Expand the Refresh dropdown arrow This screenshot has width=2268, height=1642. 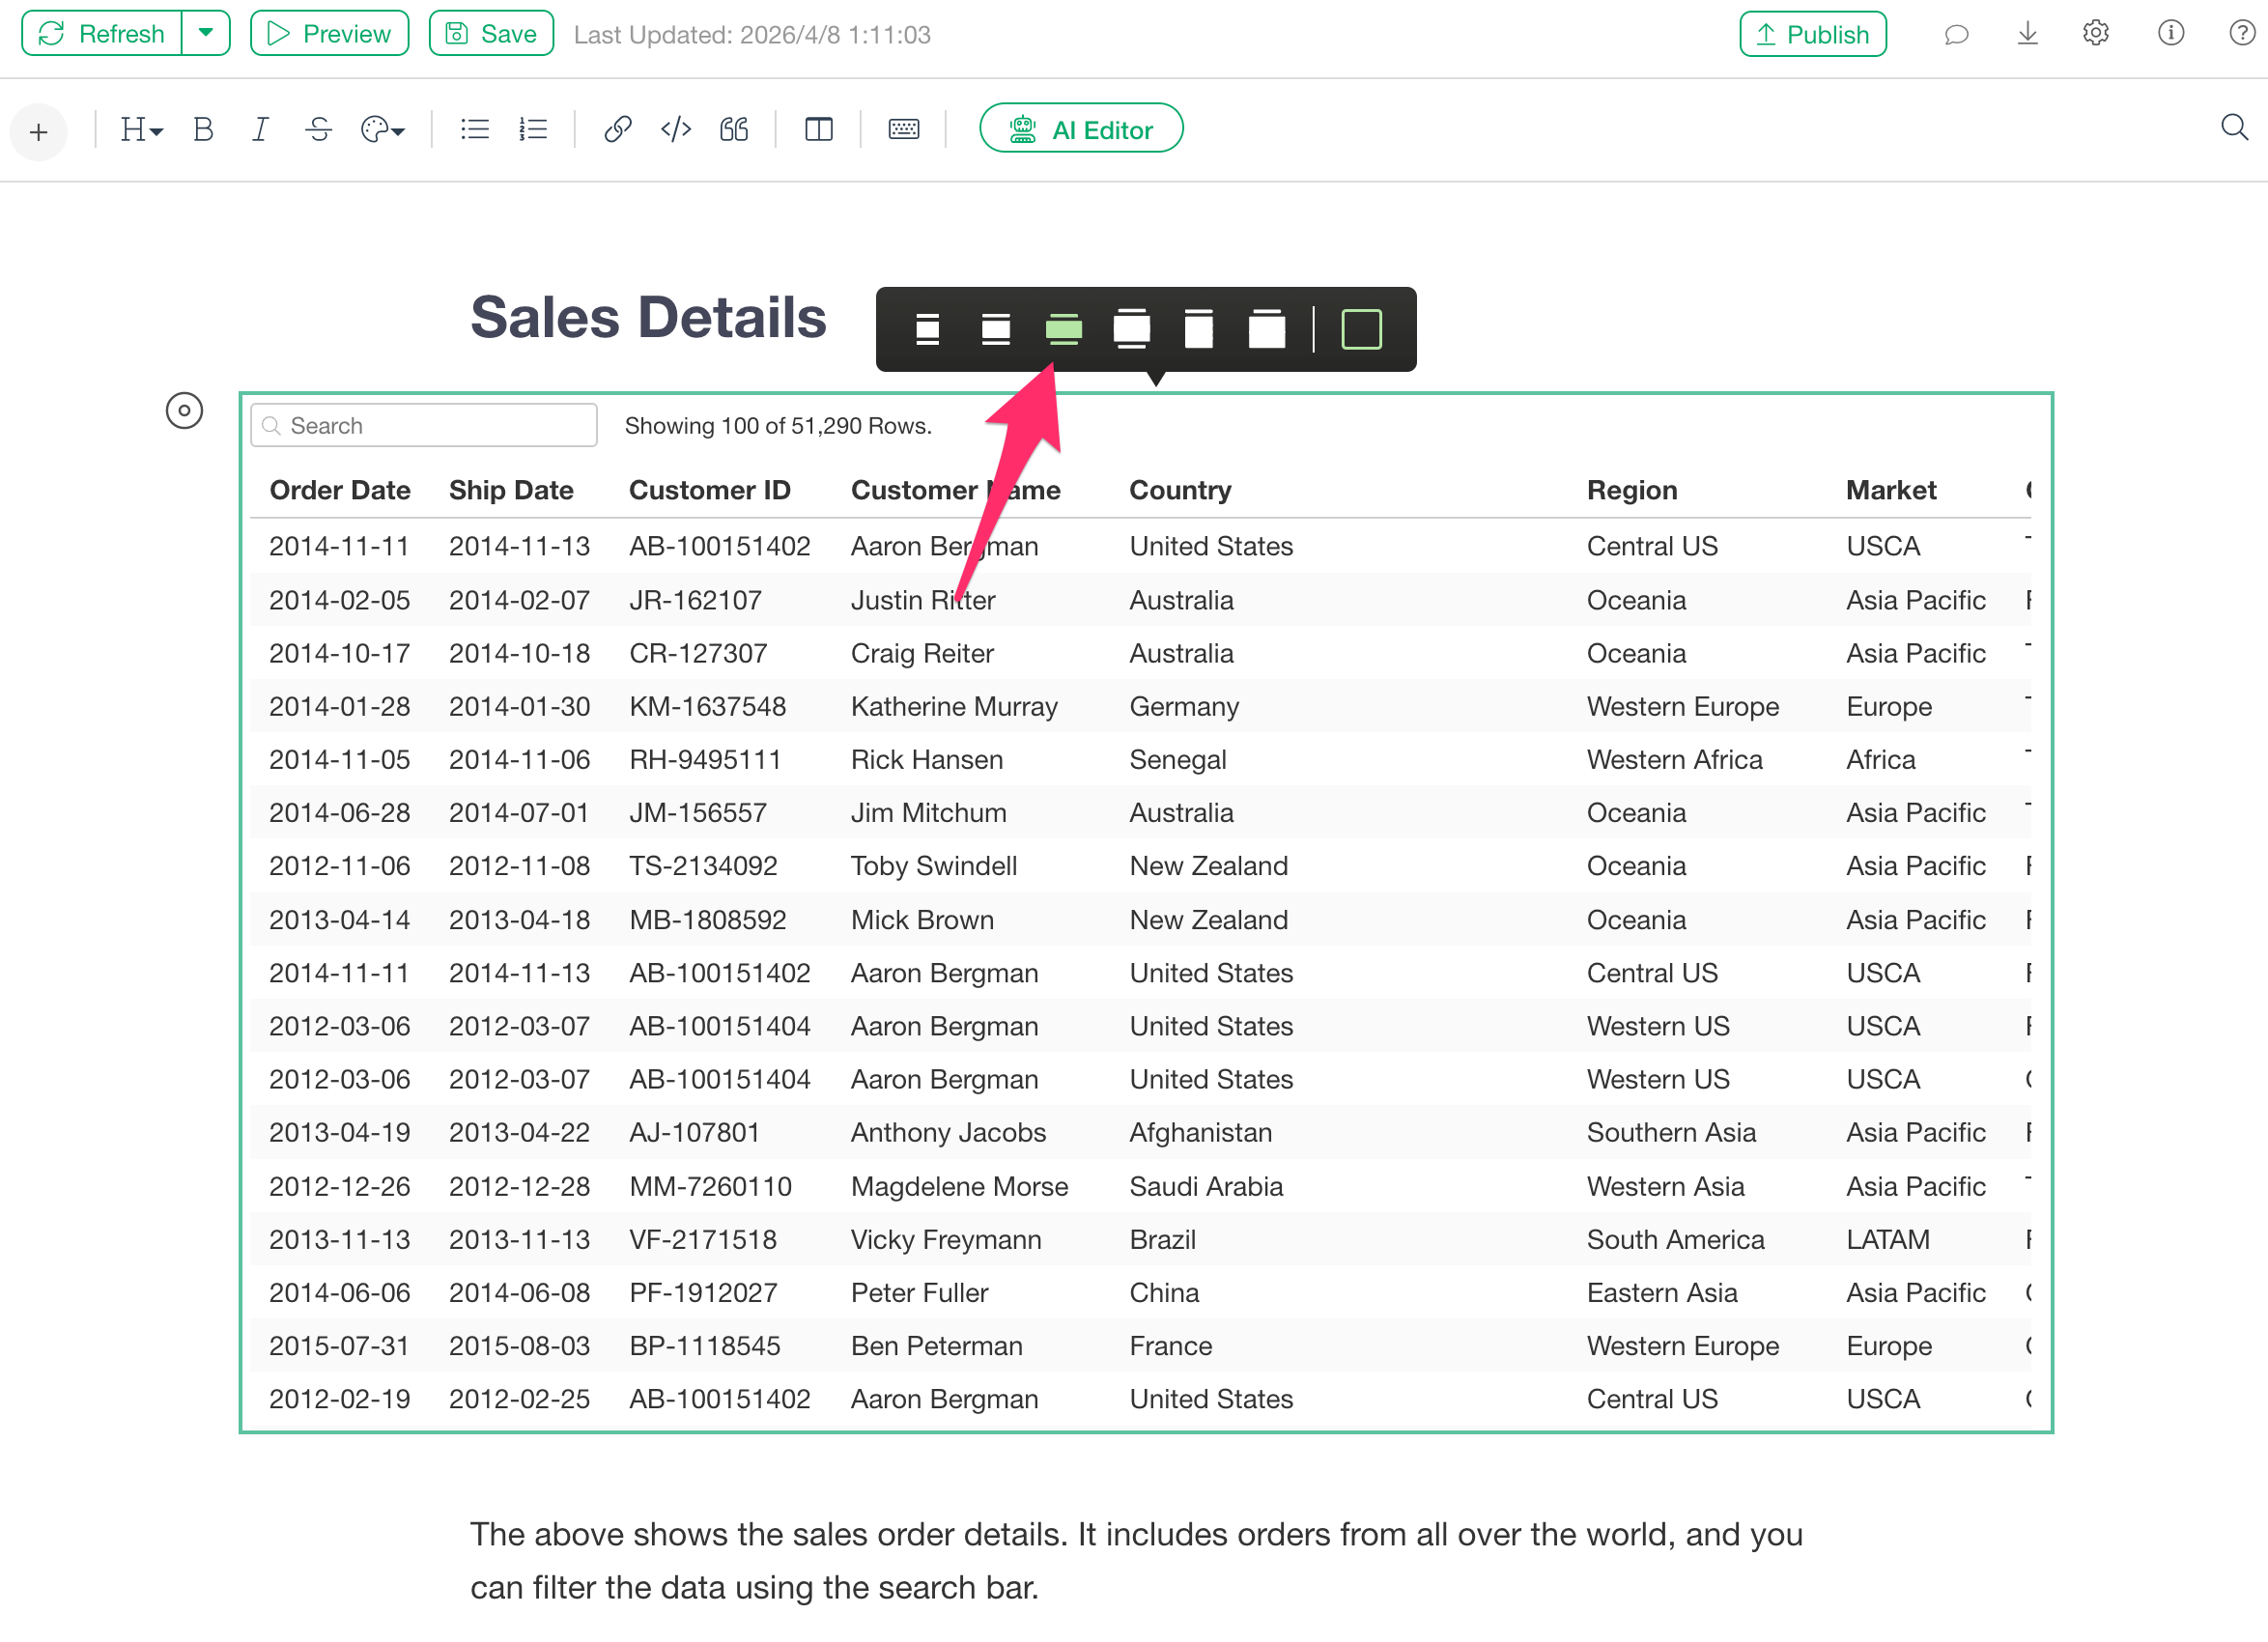pyautogui.click(x=206, y=33)
